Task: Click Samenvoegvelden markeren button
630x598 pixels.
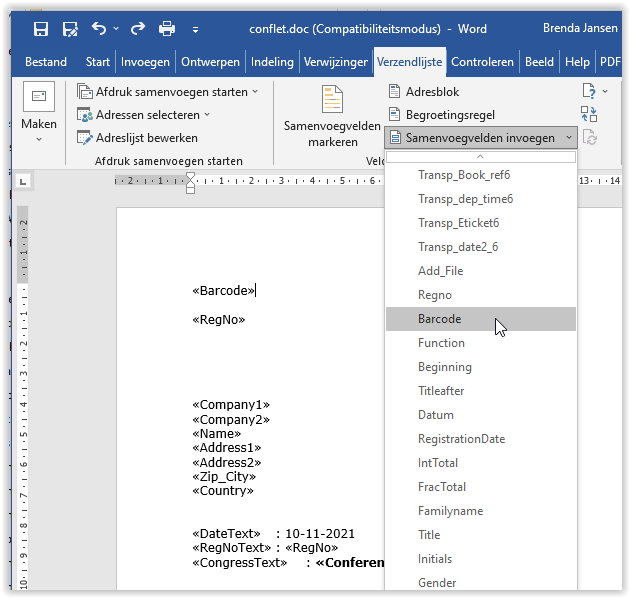Action: (332, 117)
